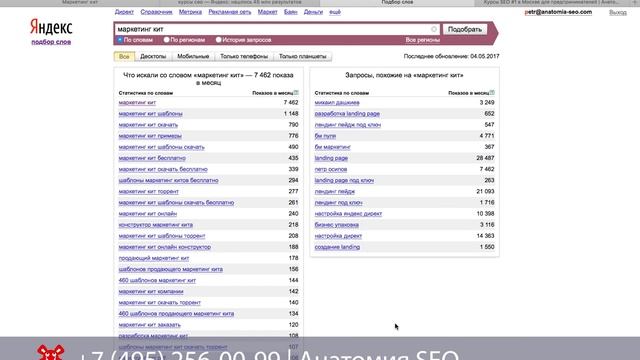
Task: Switch to the 'Только телефоны' tab
Action: [x=244, y=56]
